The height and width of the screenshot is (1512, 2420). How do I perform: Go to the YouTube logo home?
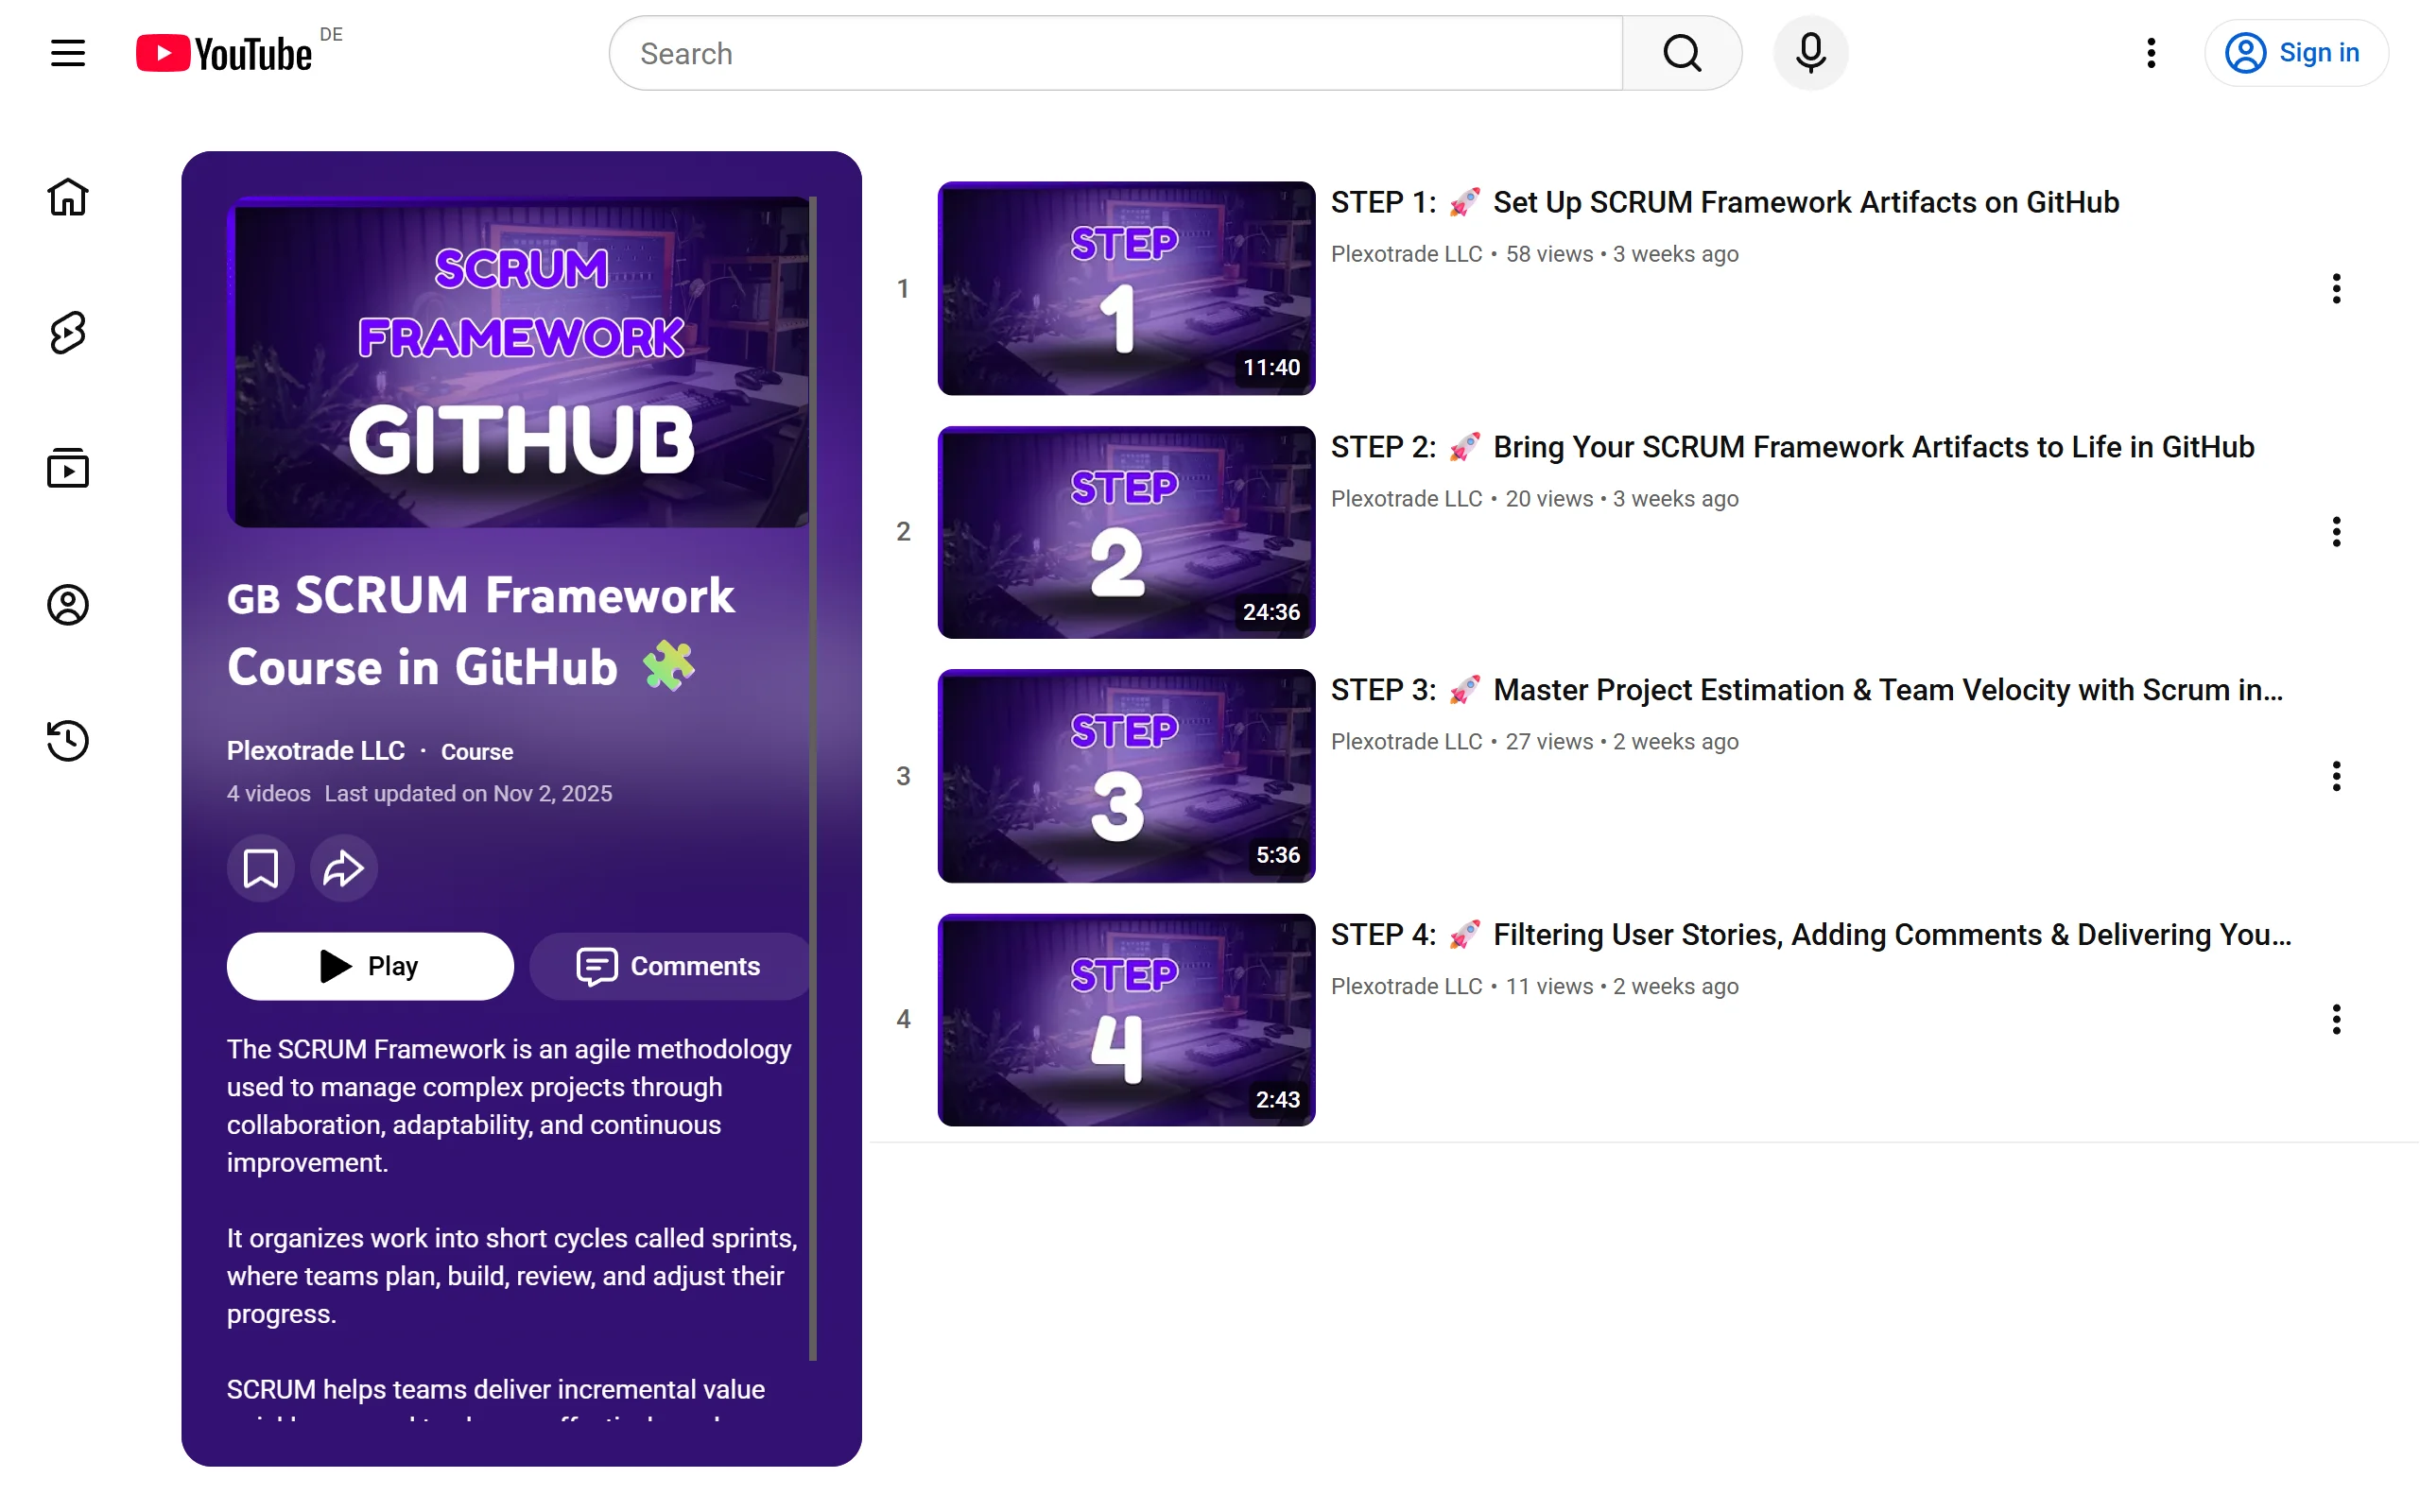[x=224, y=53]
